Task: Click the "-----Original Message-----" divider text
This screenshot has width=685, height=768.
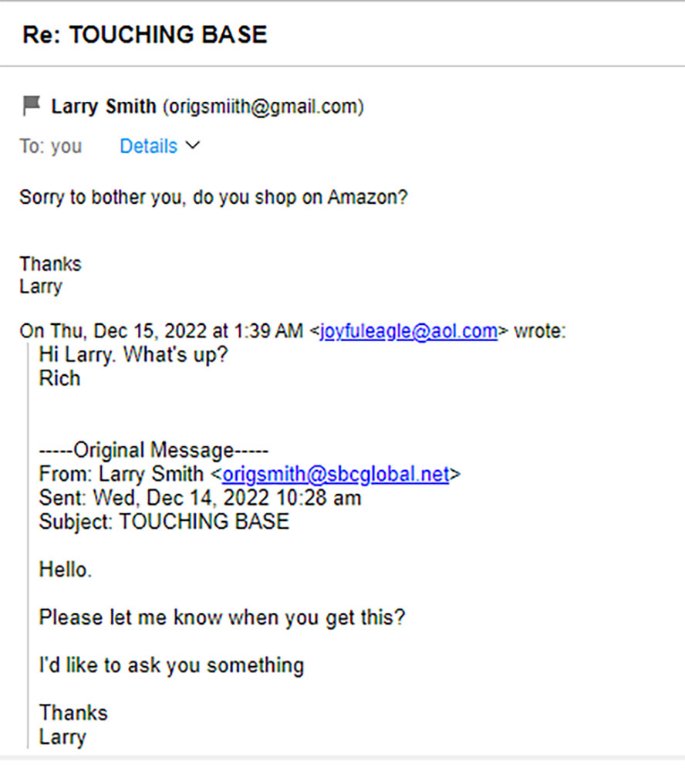Action: point(153,450)
